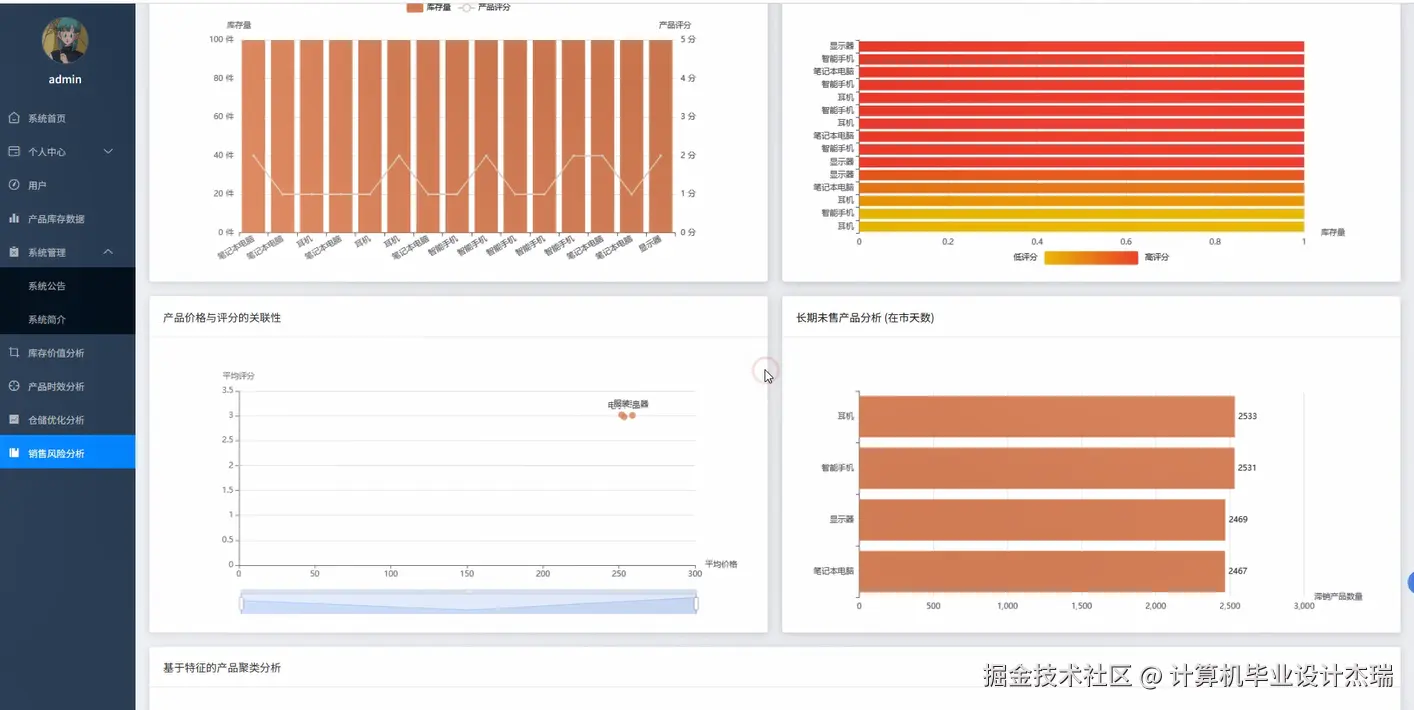Click the 低评分 to 高评分 color gradient bar

1091,257
